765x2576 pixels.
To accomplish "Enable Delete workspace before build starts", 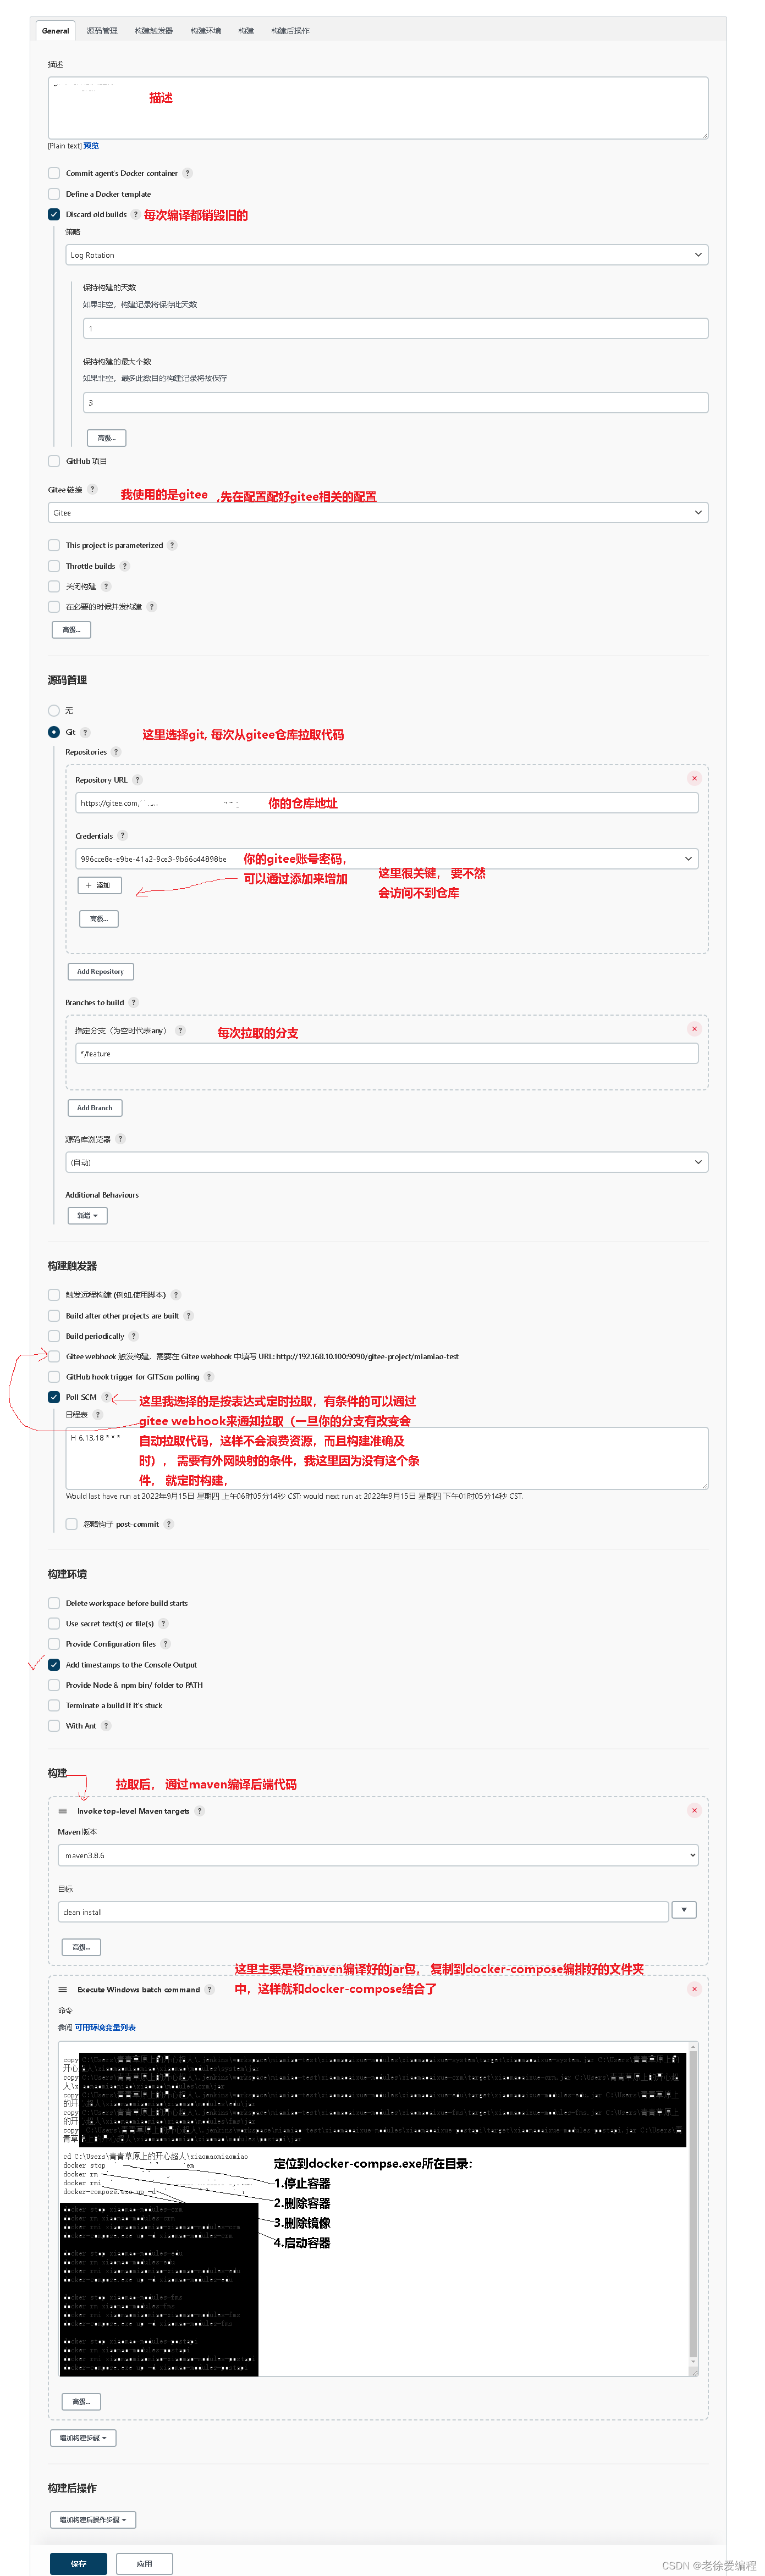I will [x=54, y=1603].
